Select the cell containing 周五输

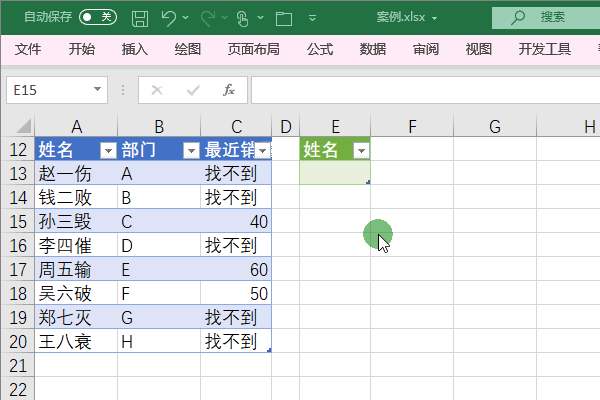click(x=76, y=269)
